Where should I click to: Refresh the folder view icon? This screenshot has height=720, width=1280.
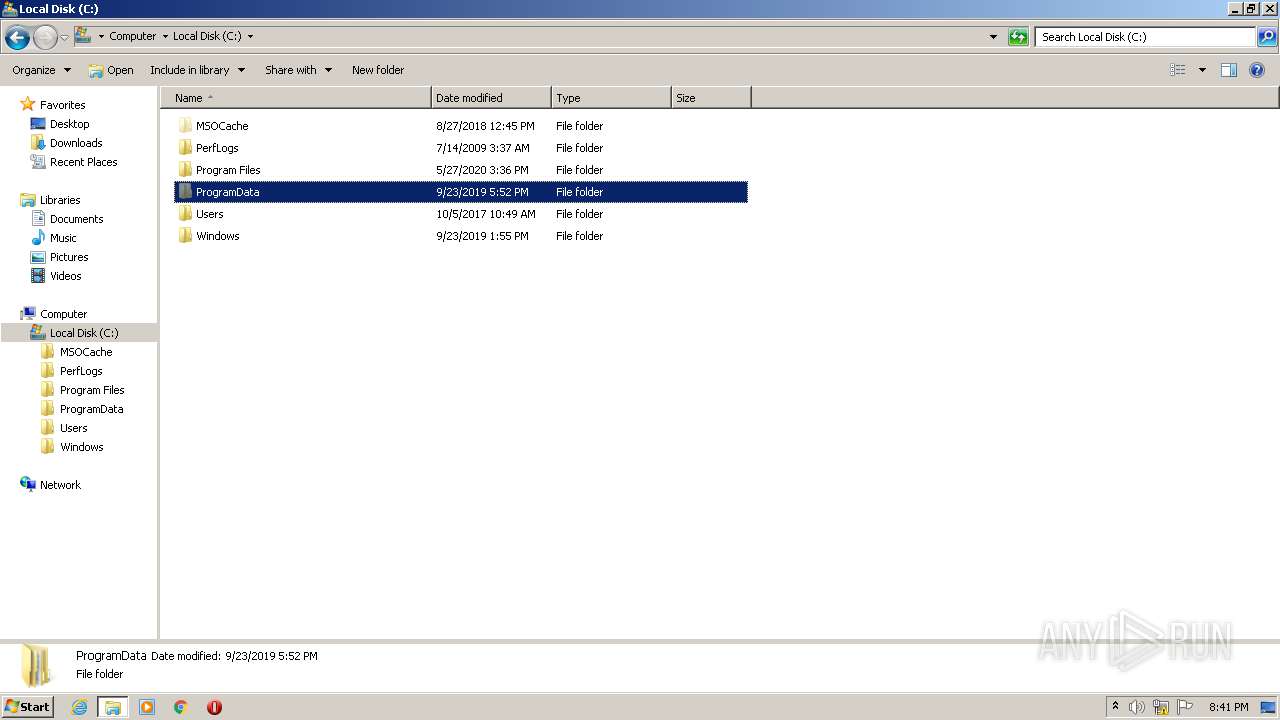click(x=1018, y=37)
